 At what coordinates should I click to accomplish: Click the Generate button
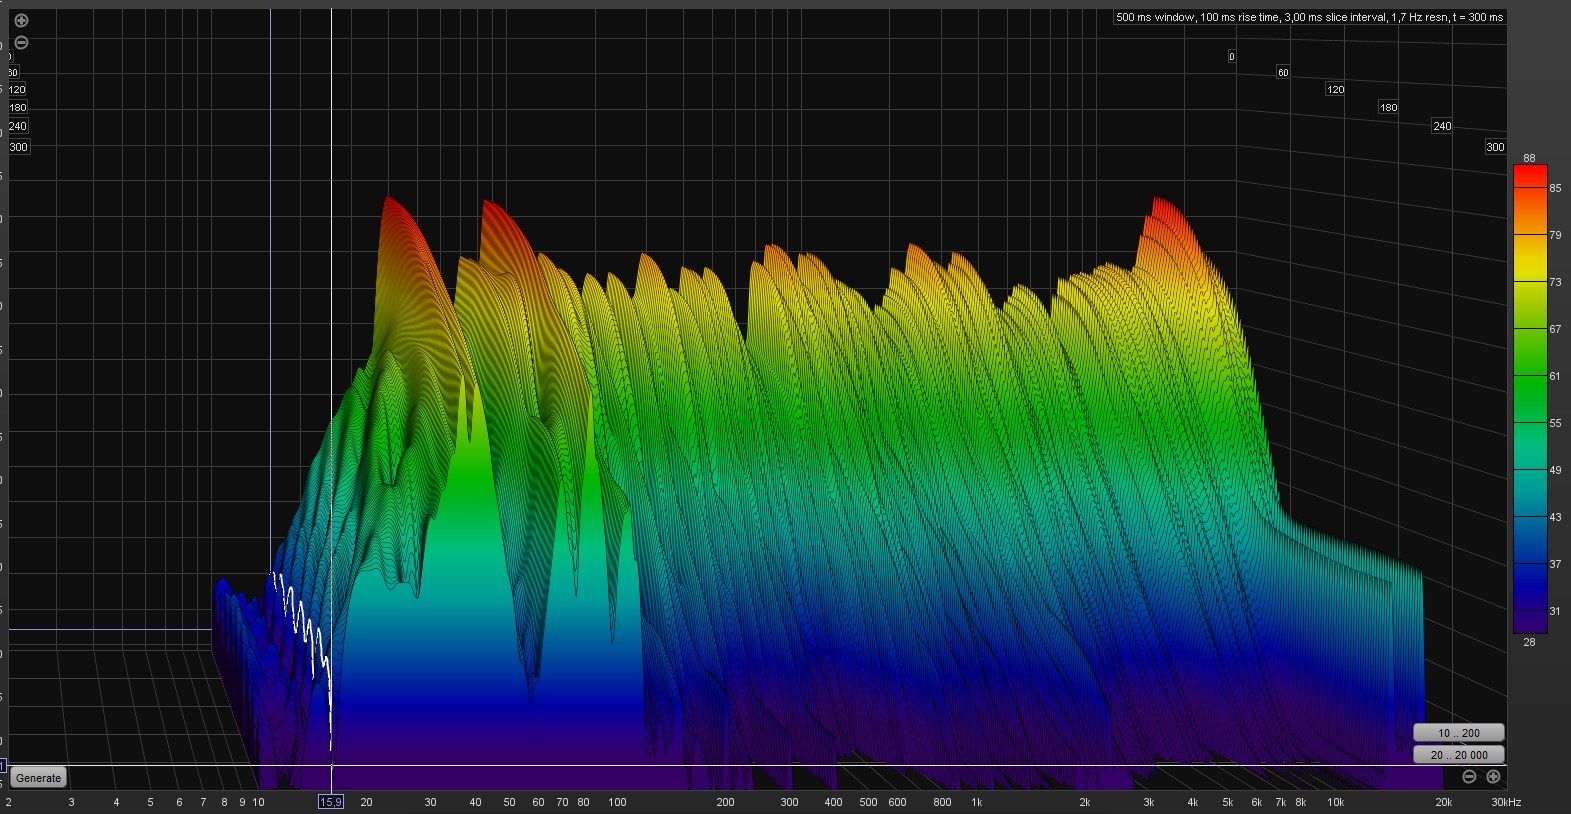click(x=38, y=778)
